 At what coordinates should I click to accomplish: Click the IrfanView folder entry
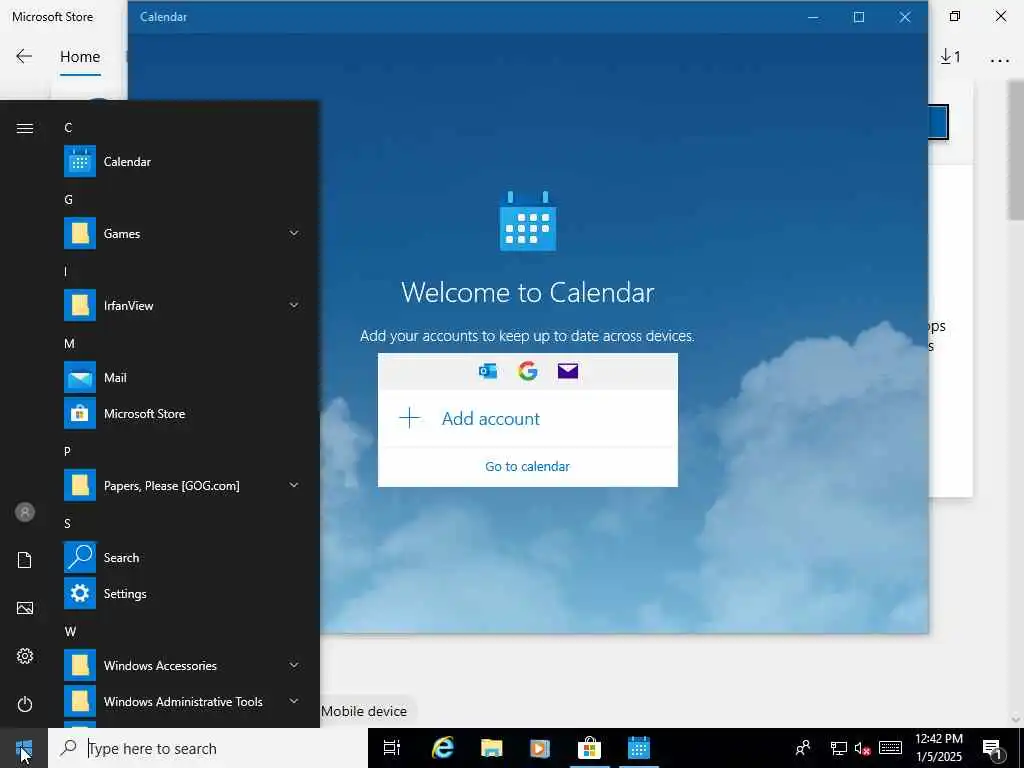(182, 305)
